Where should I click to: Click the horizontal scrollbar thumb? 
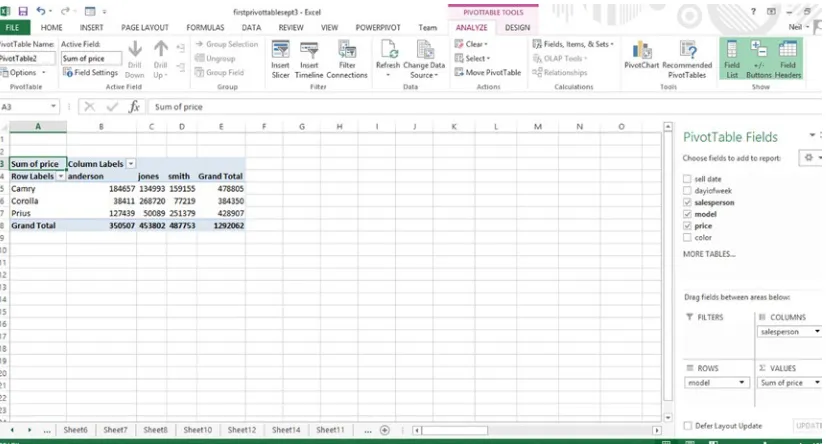coord(455,430)
